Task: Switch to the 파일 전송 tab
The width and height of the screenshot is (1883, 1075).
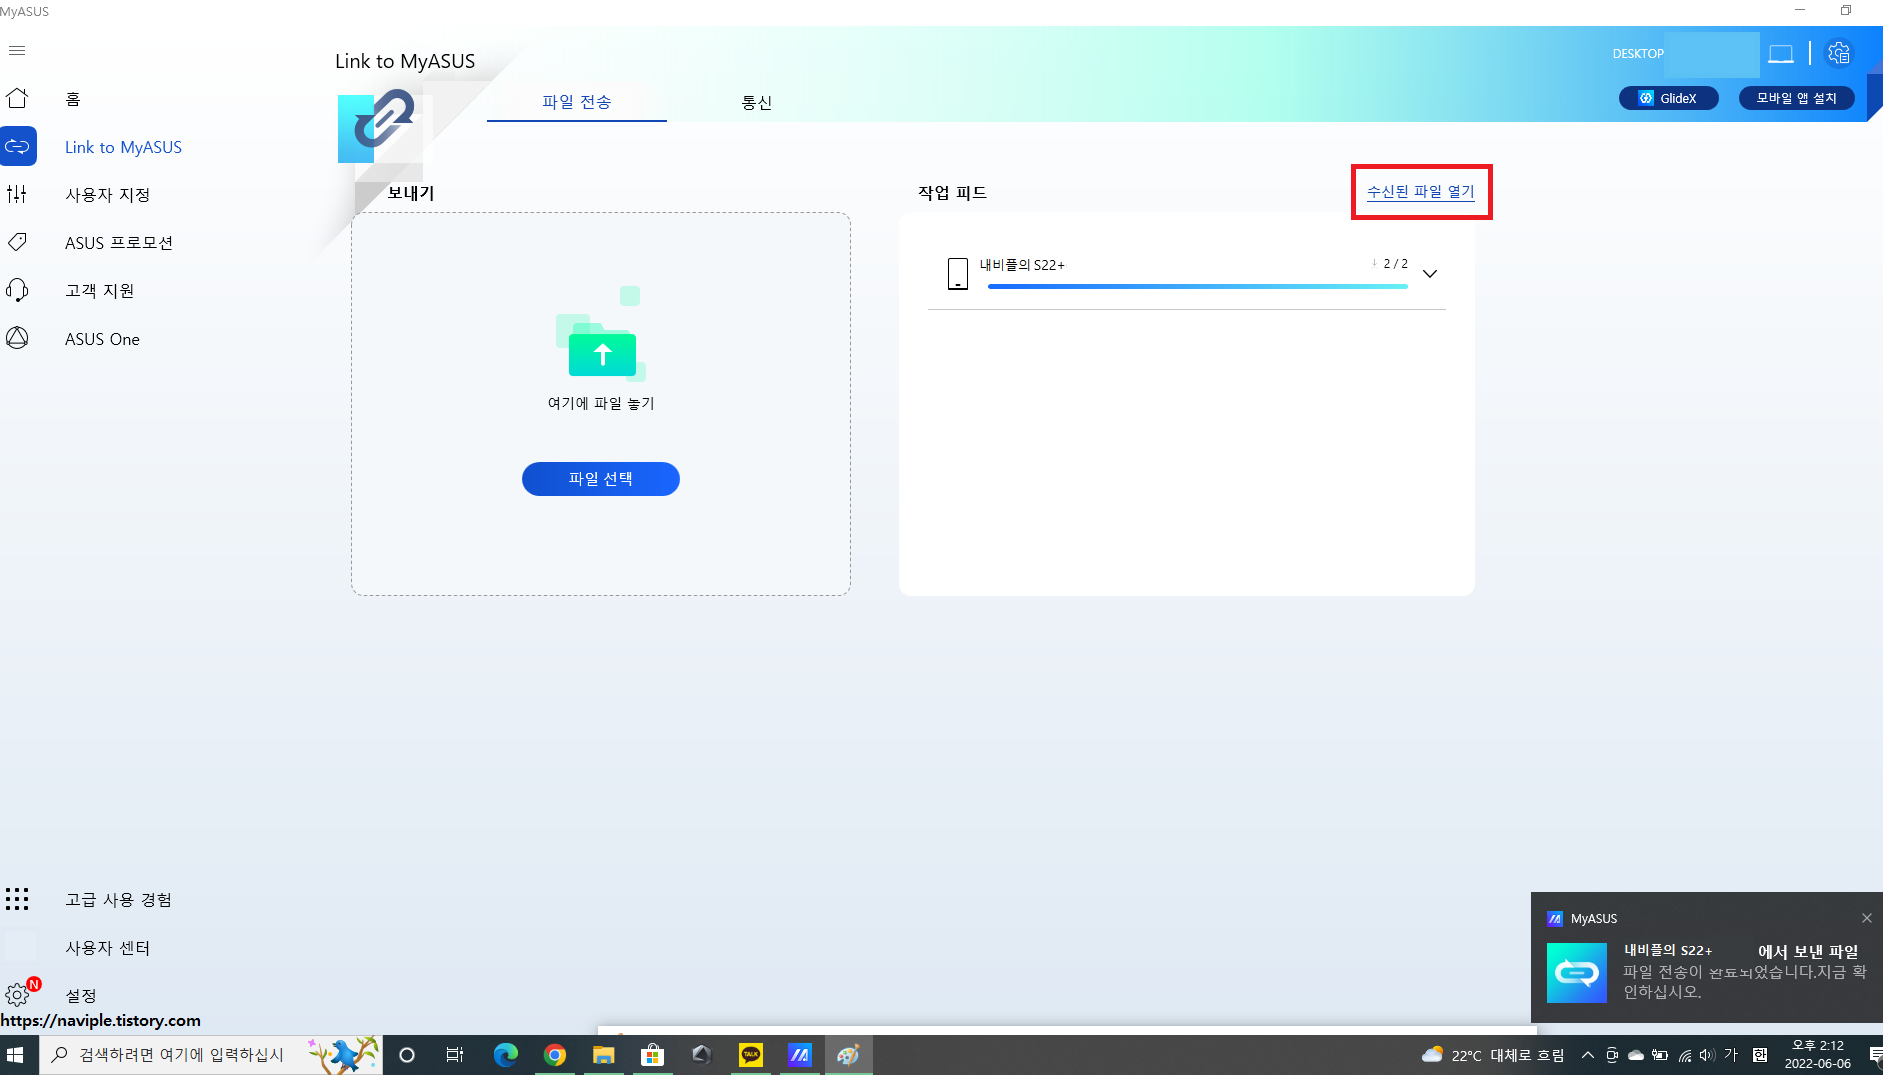Action: [x=577, y=102]
